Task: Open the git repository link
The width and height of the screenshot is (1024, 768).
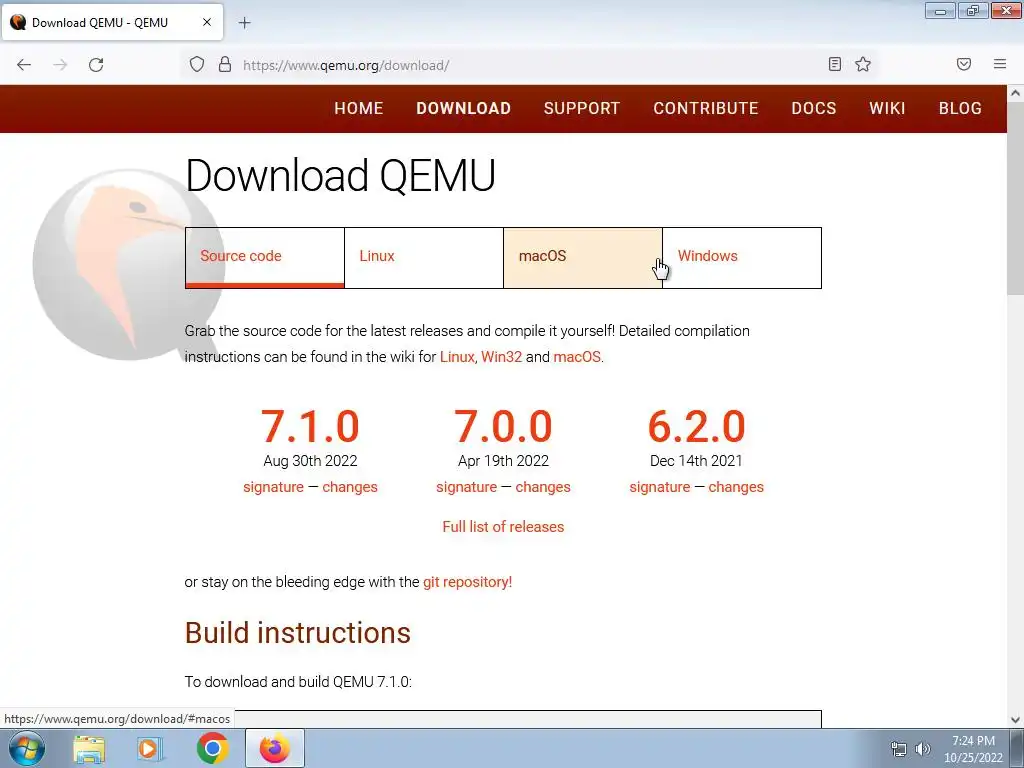Action: pos(467,582)
